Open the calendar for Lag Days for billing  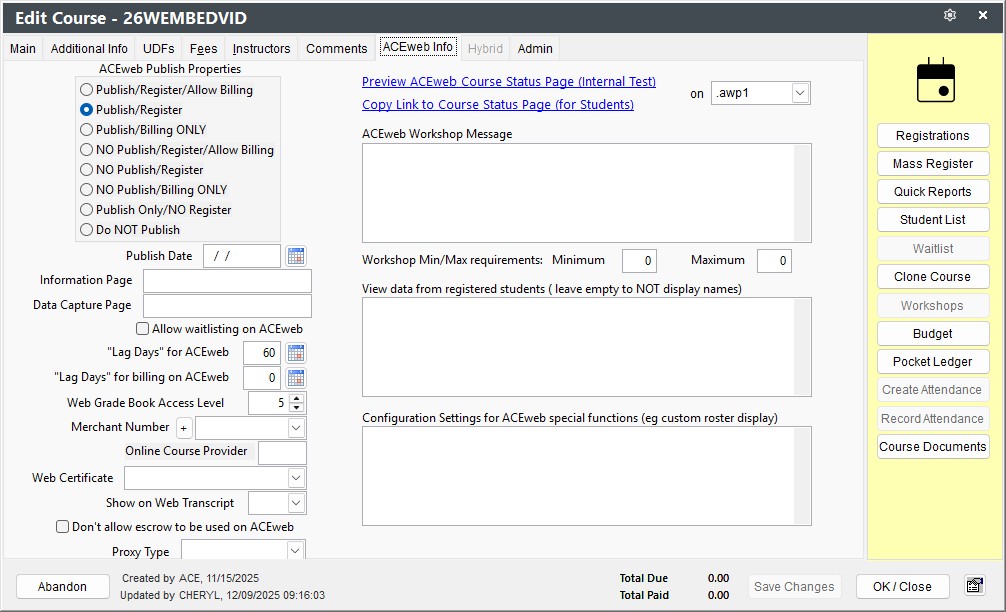296,378
